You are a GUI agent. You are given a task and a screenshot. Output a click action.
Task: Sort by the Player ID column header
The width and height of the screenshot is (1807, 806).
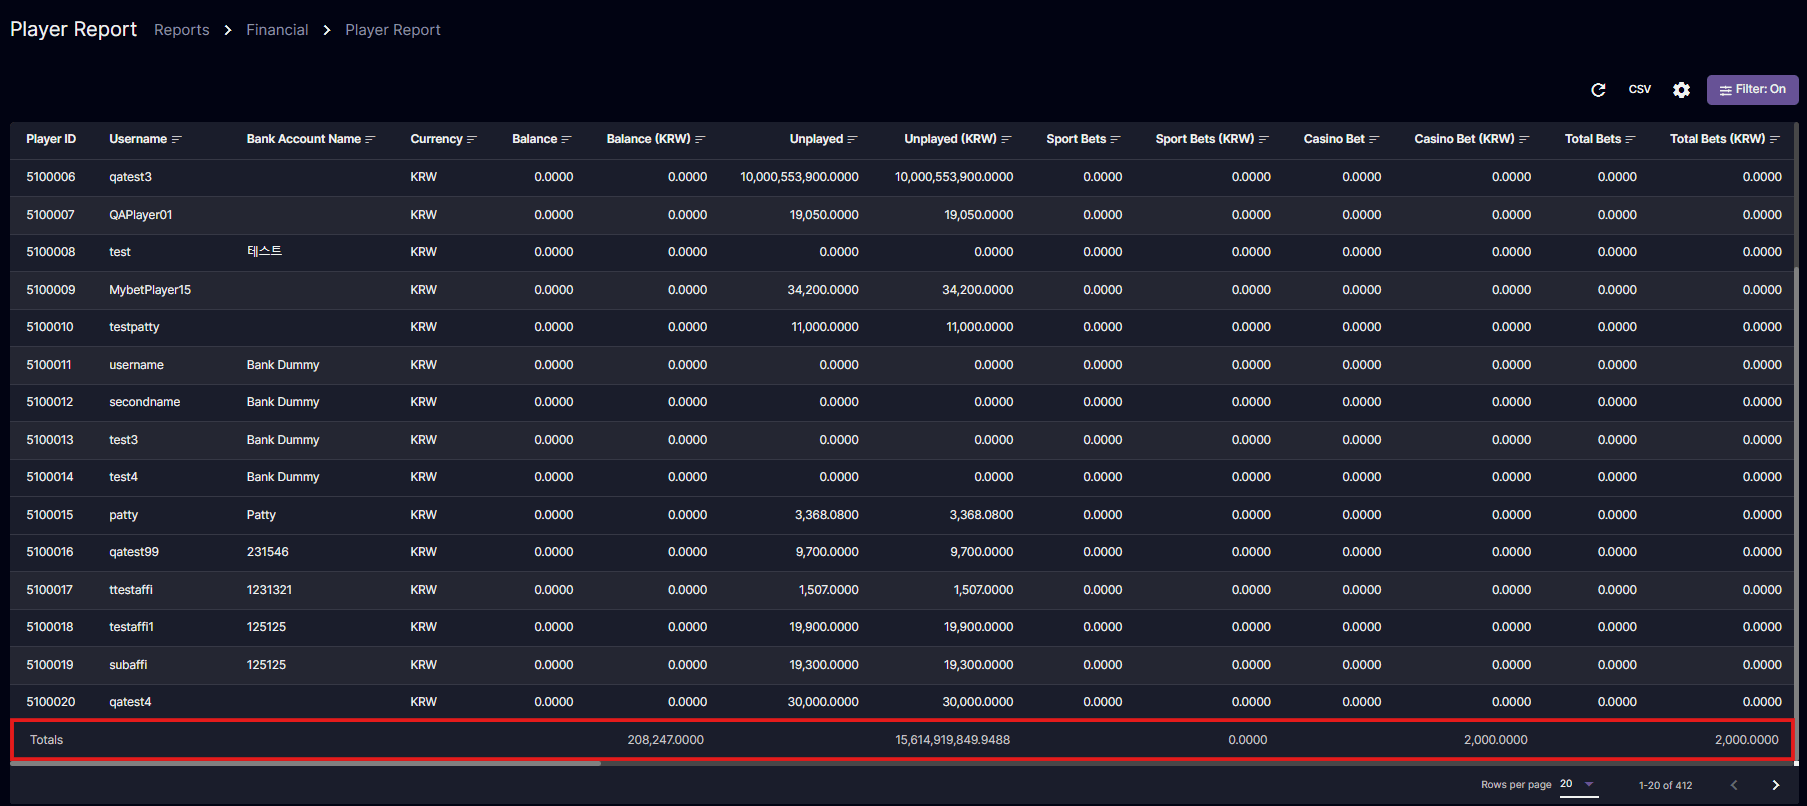point(51,139)
